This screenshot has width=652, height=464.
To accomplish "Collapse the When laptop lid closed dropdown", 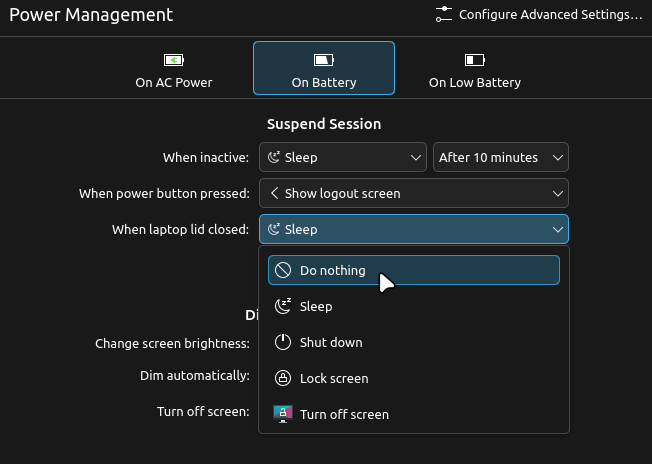I will (x=414, y=230).
